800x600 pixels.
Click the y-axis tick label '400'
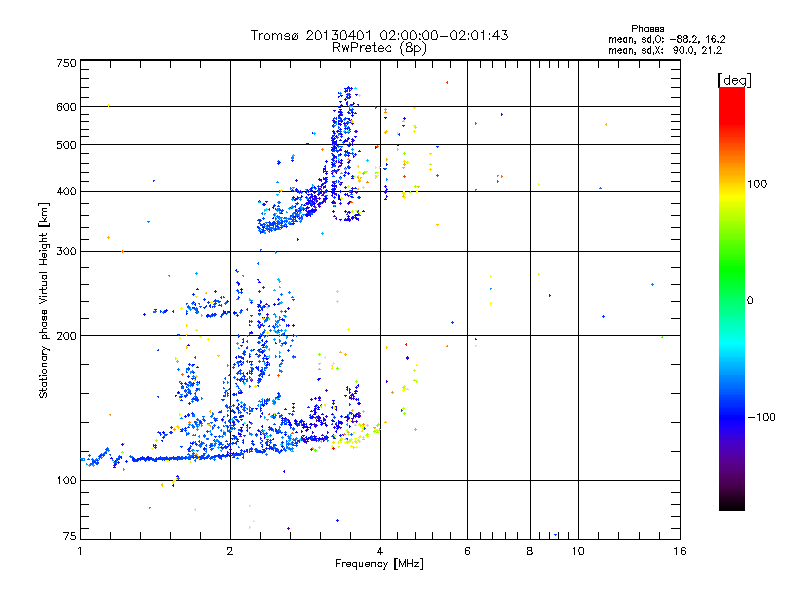click(66, 191)
